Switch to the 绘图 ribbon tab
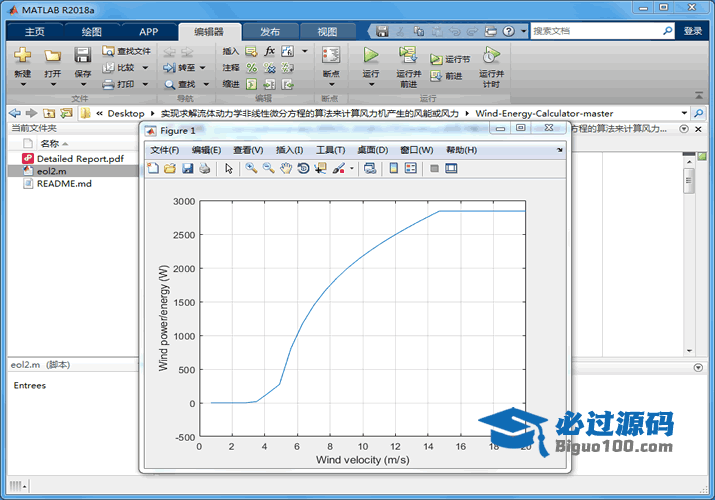This screenshot has width=715, height=500. point(91,31)
